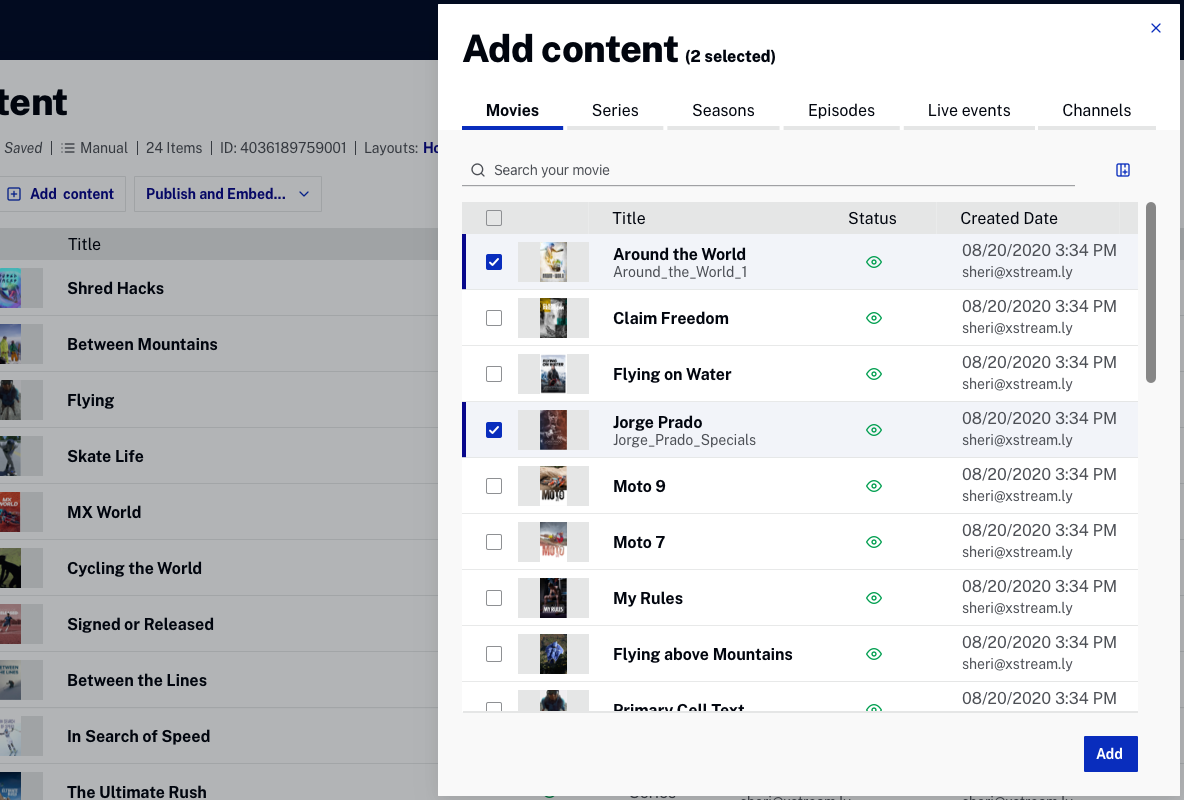Image resolution: width=1184 pixels, height=800 pixels.
Task: Expand the Publish and Embed dropdown
Action: [x=227, y=193]
